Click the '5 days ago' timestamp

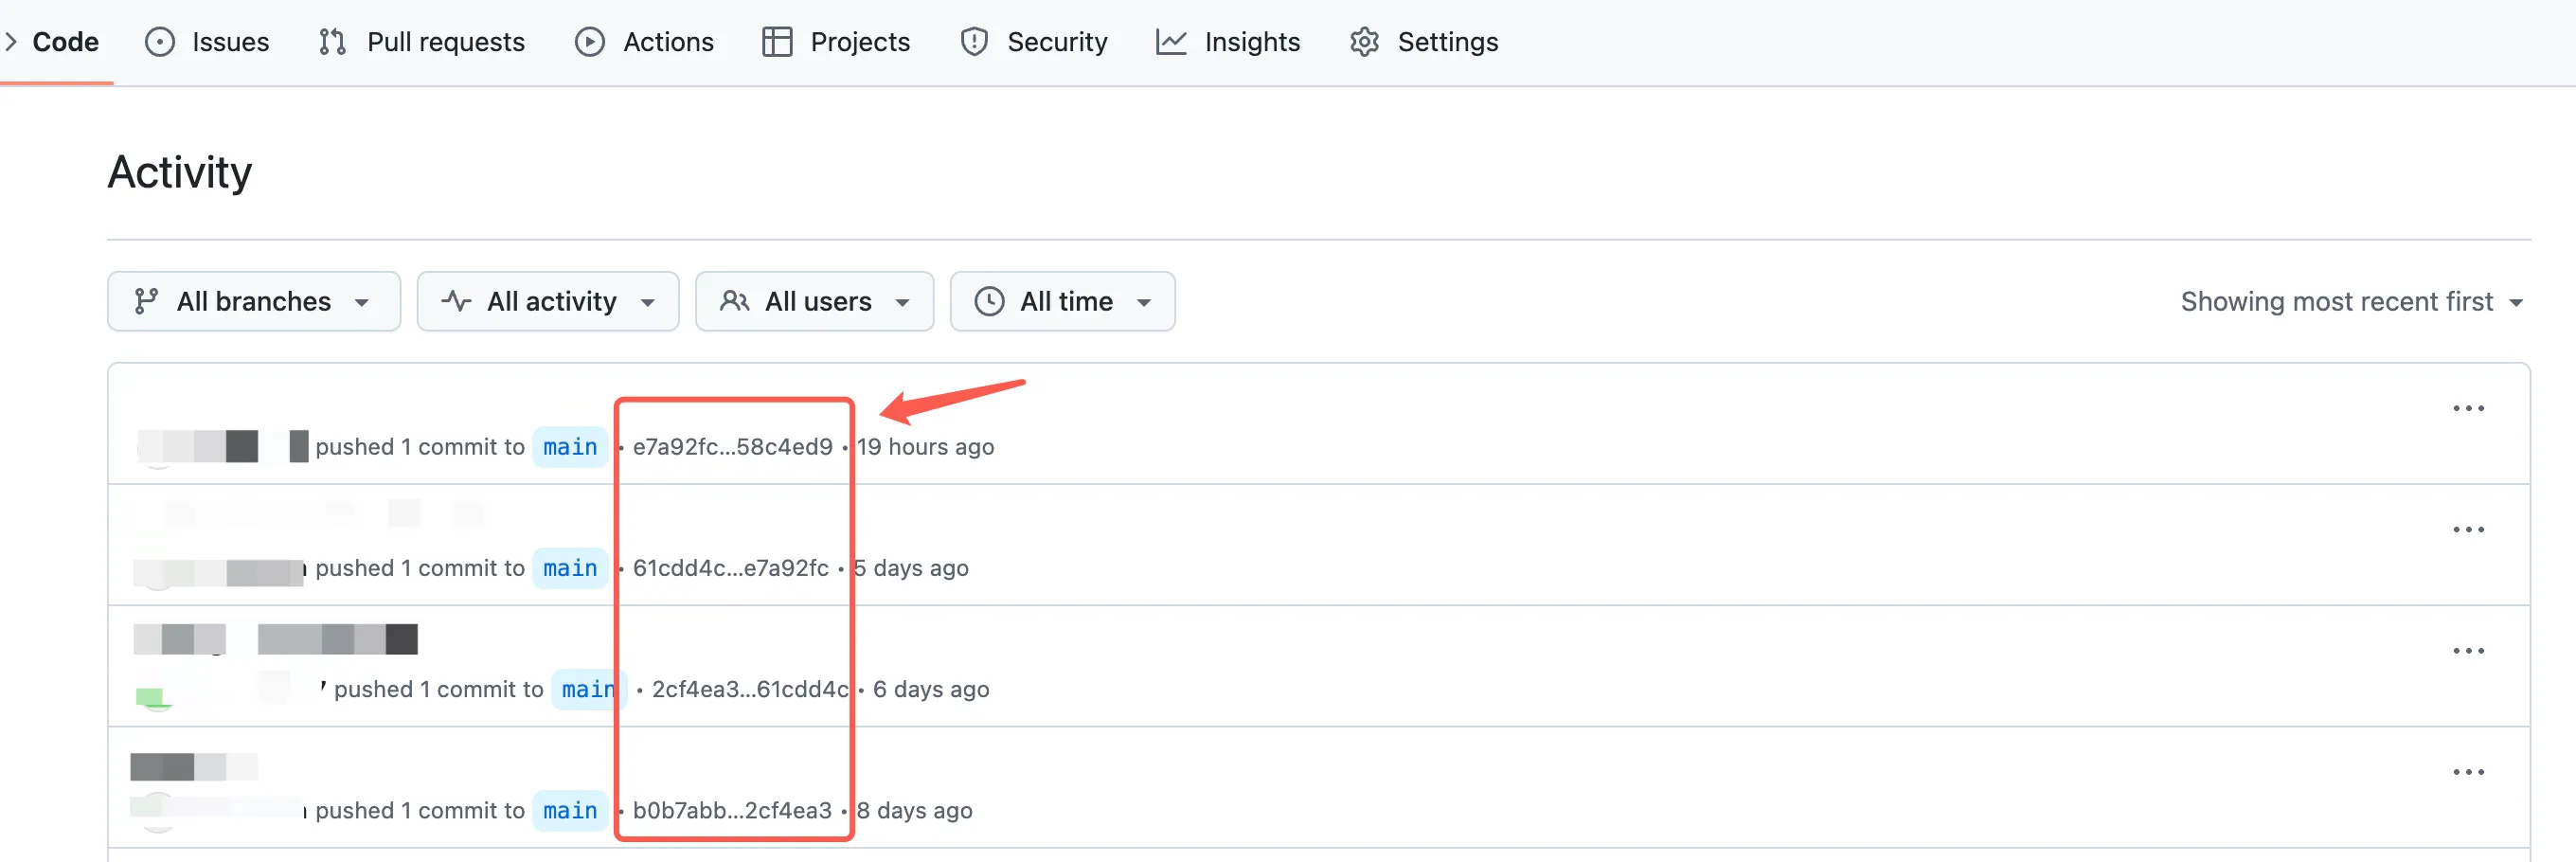[911, 568]
